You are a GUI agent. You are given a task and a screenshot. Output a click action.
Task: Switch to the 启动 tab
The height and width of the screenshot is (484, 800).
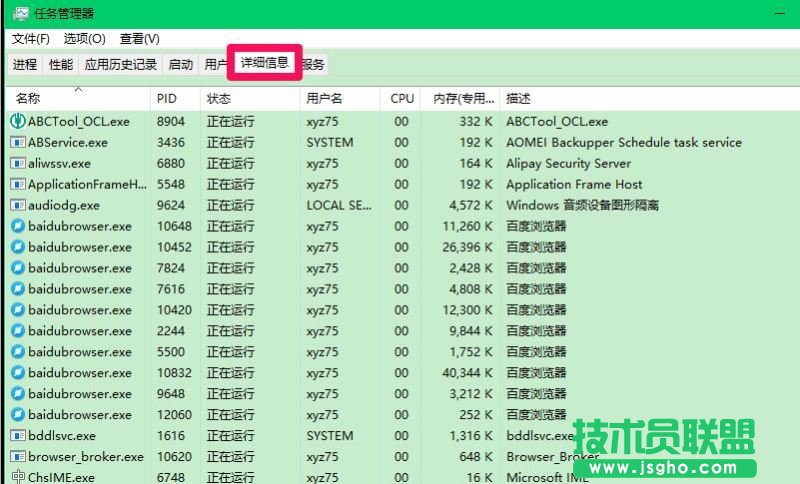coord(181,65)
